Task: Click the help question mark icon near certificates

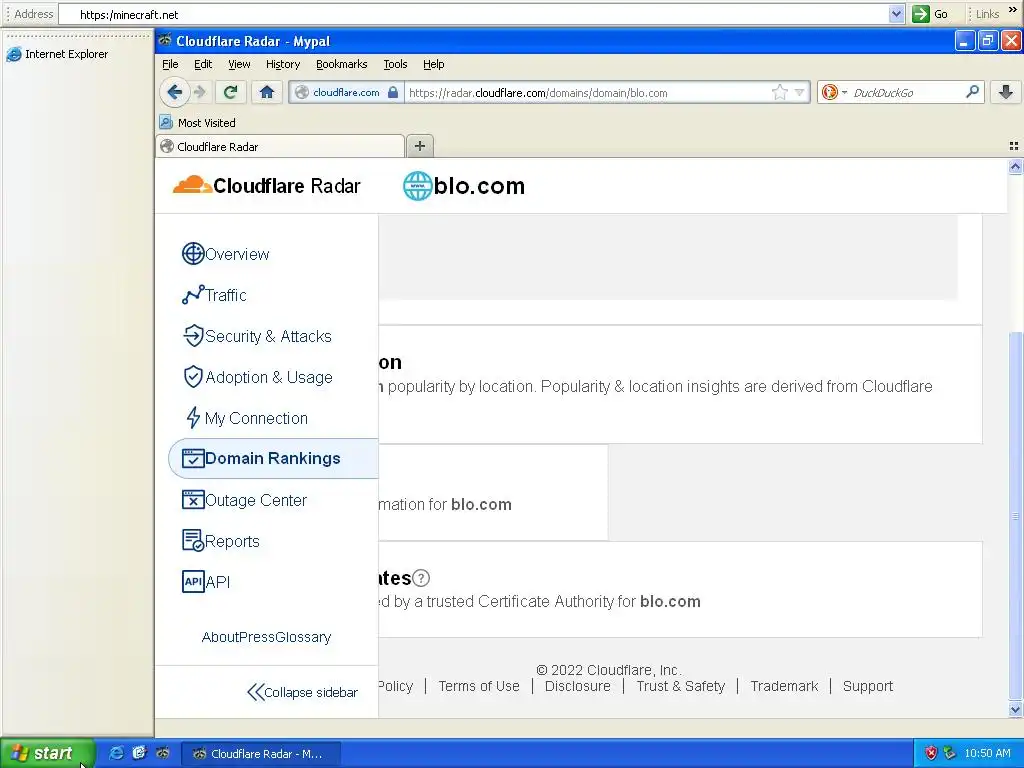Action: (421, 578)
